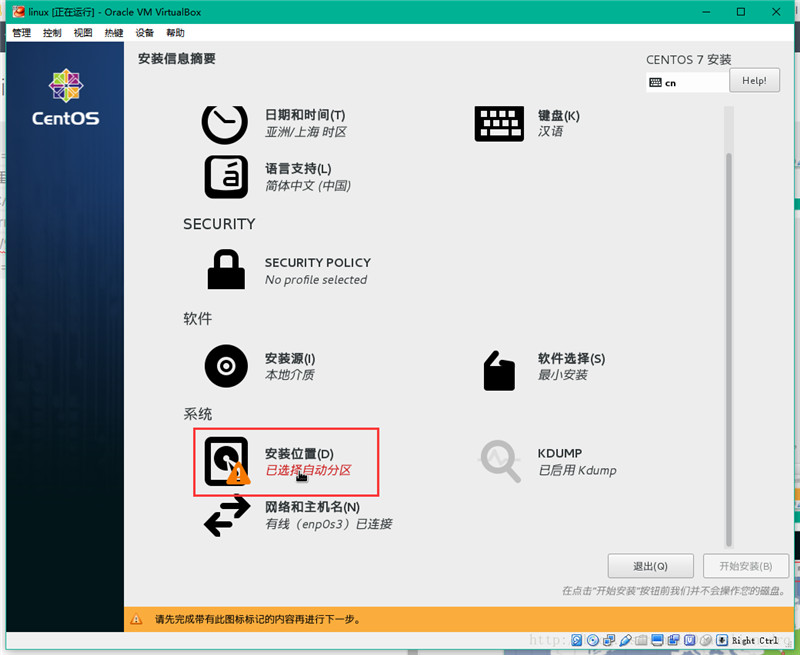
Task: Click the cn keyboard layout indicator
Action: pos(687,83)
